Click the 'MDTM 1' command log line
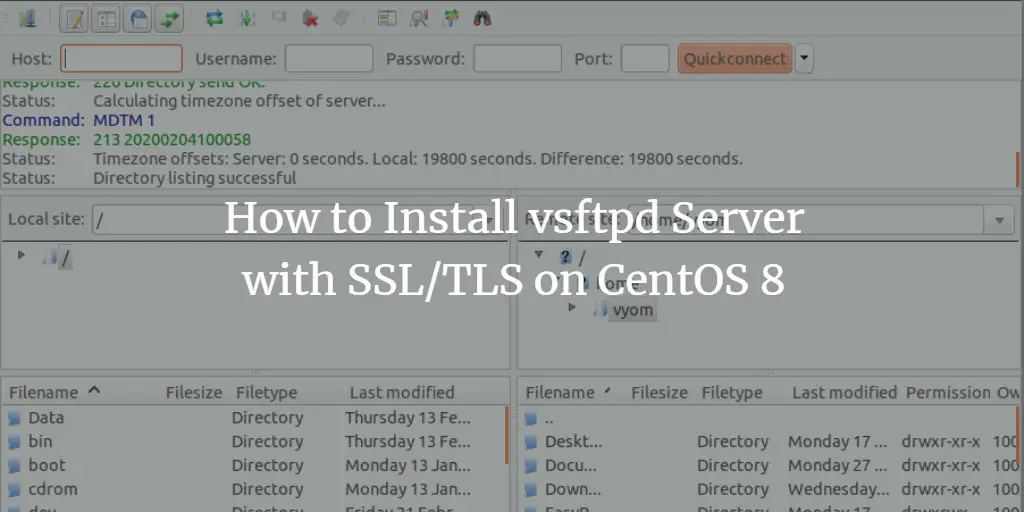The width and height of the screenshot is (1024, 512). click(x=123, y=120)
